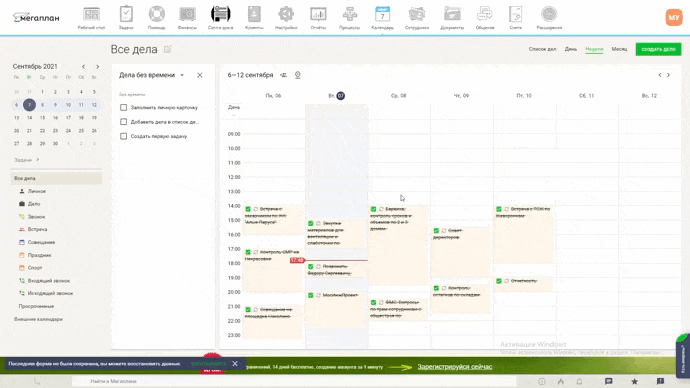Check the Создать первую задачу checkbox

124,136
